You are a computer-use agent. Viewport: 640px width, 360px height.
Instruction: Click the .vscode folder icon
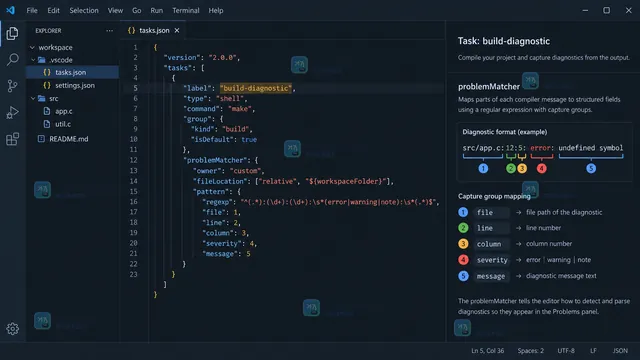click(42, 60)
